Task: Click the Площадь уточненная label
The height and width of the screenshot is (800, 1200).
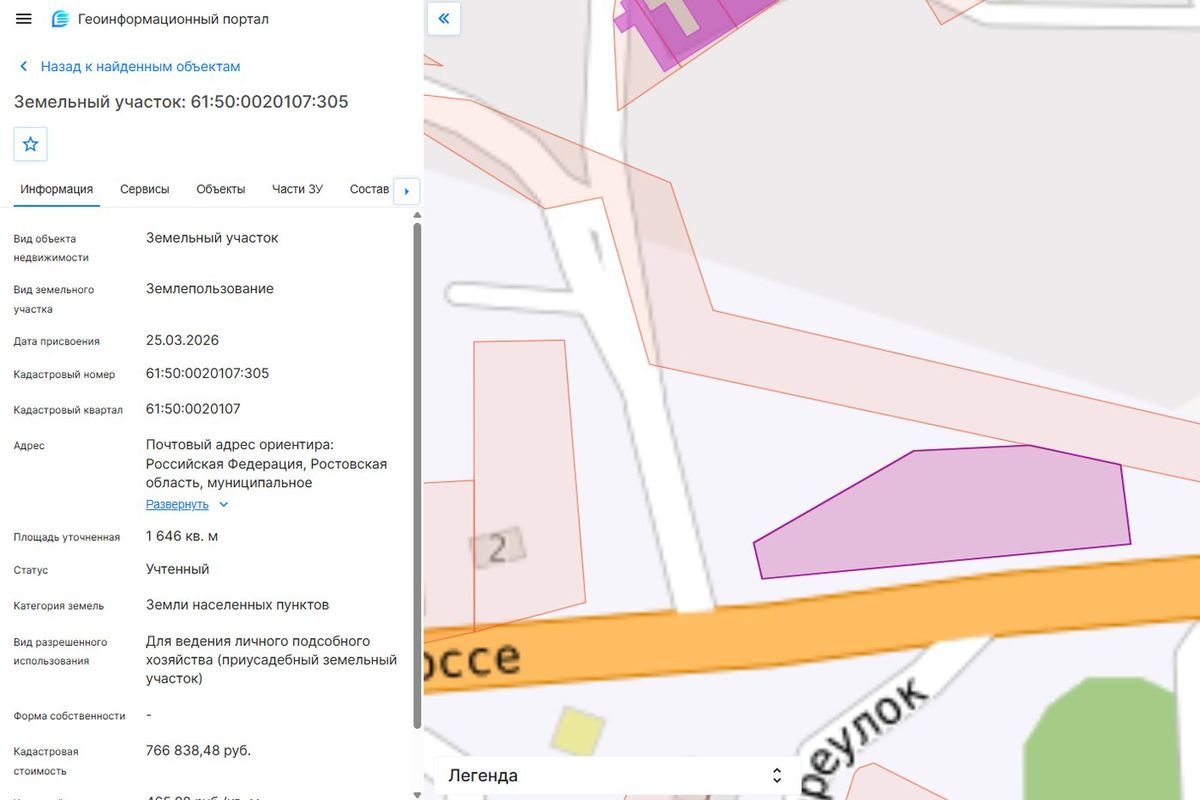Action: (x=67, y=537)
